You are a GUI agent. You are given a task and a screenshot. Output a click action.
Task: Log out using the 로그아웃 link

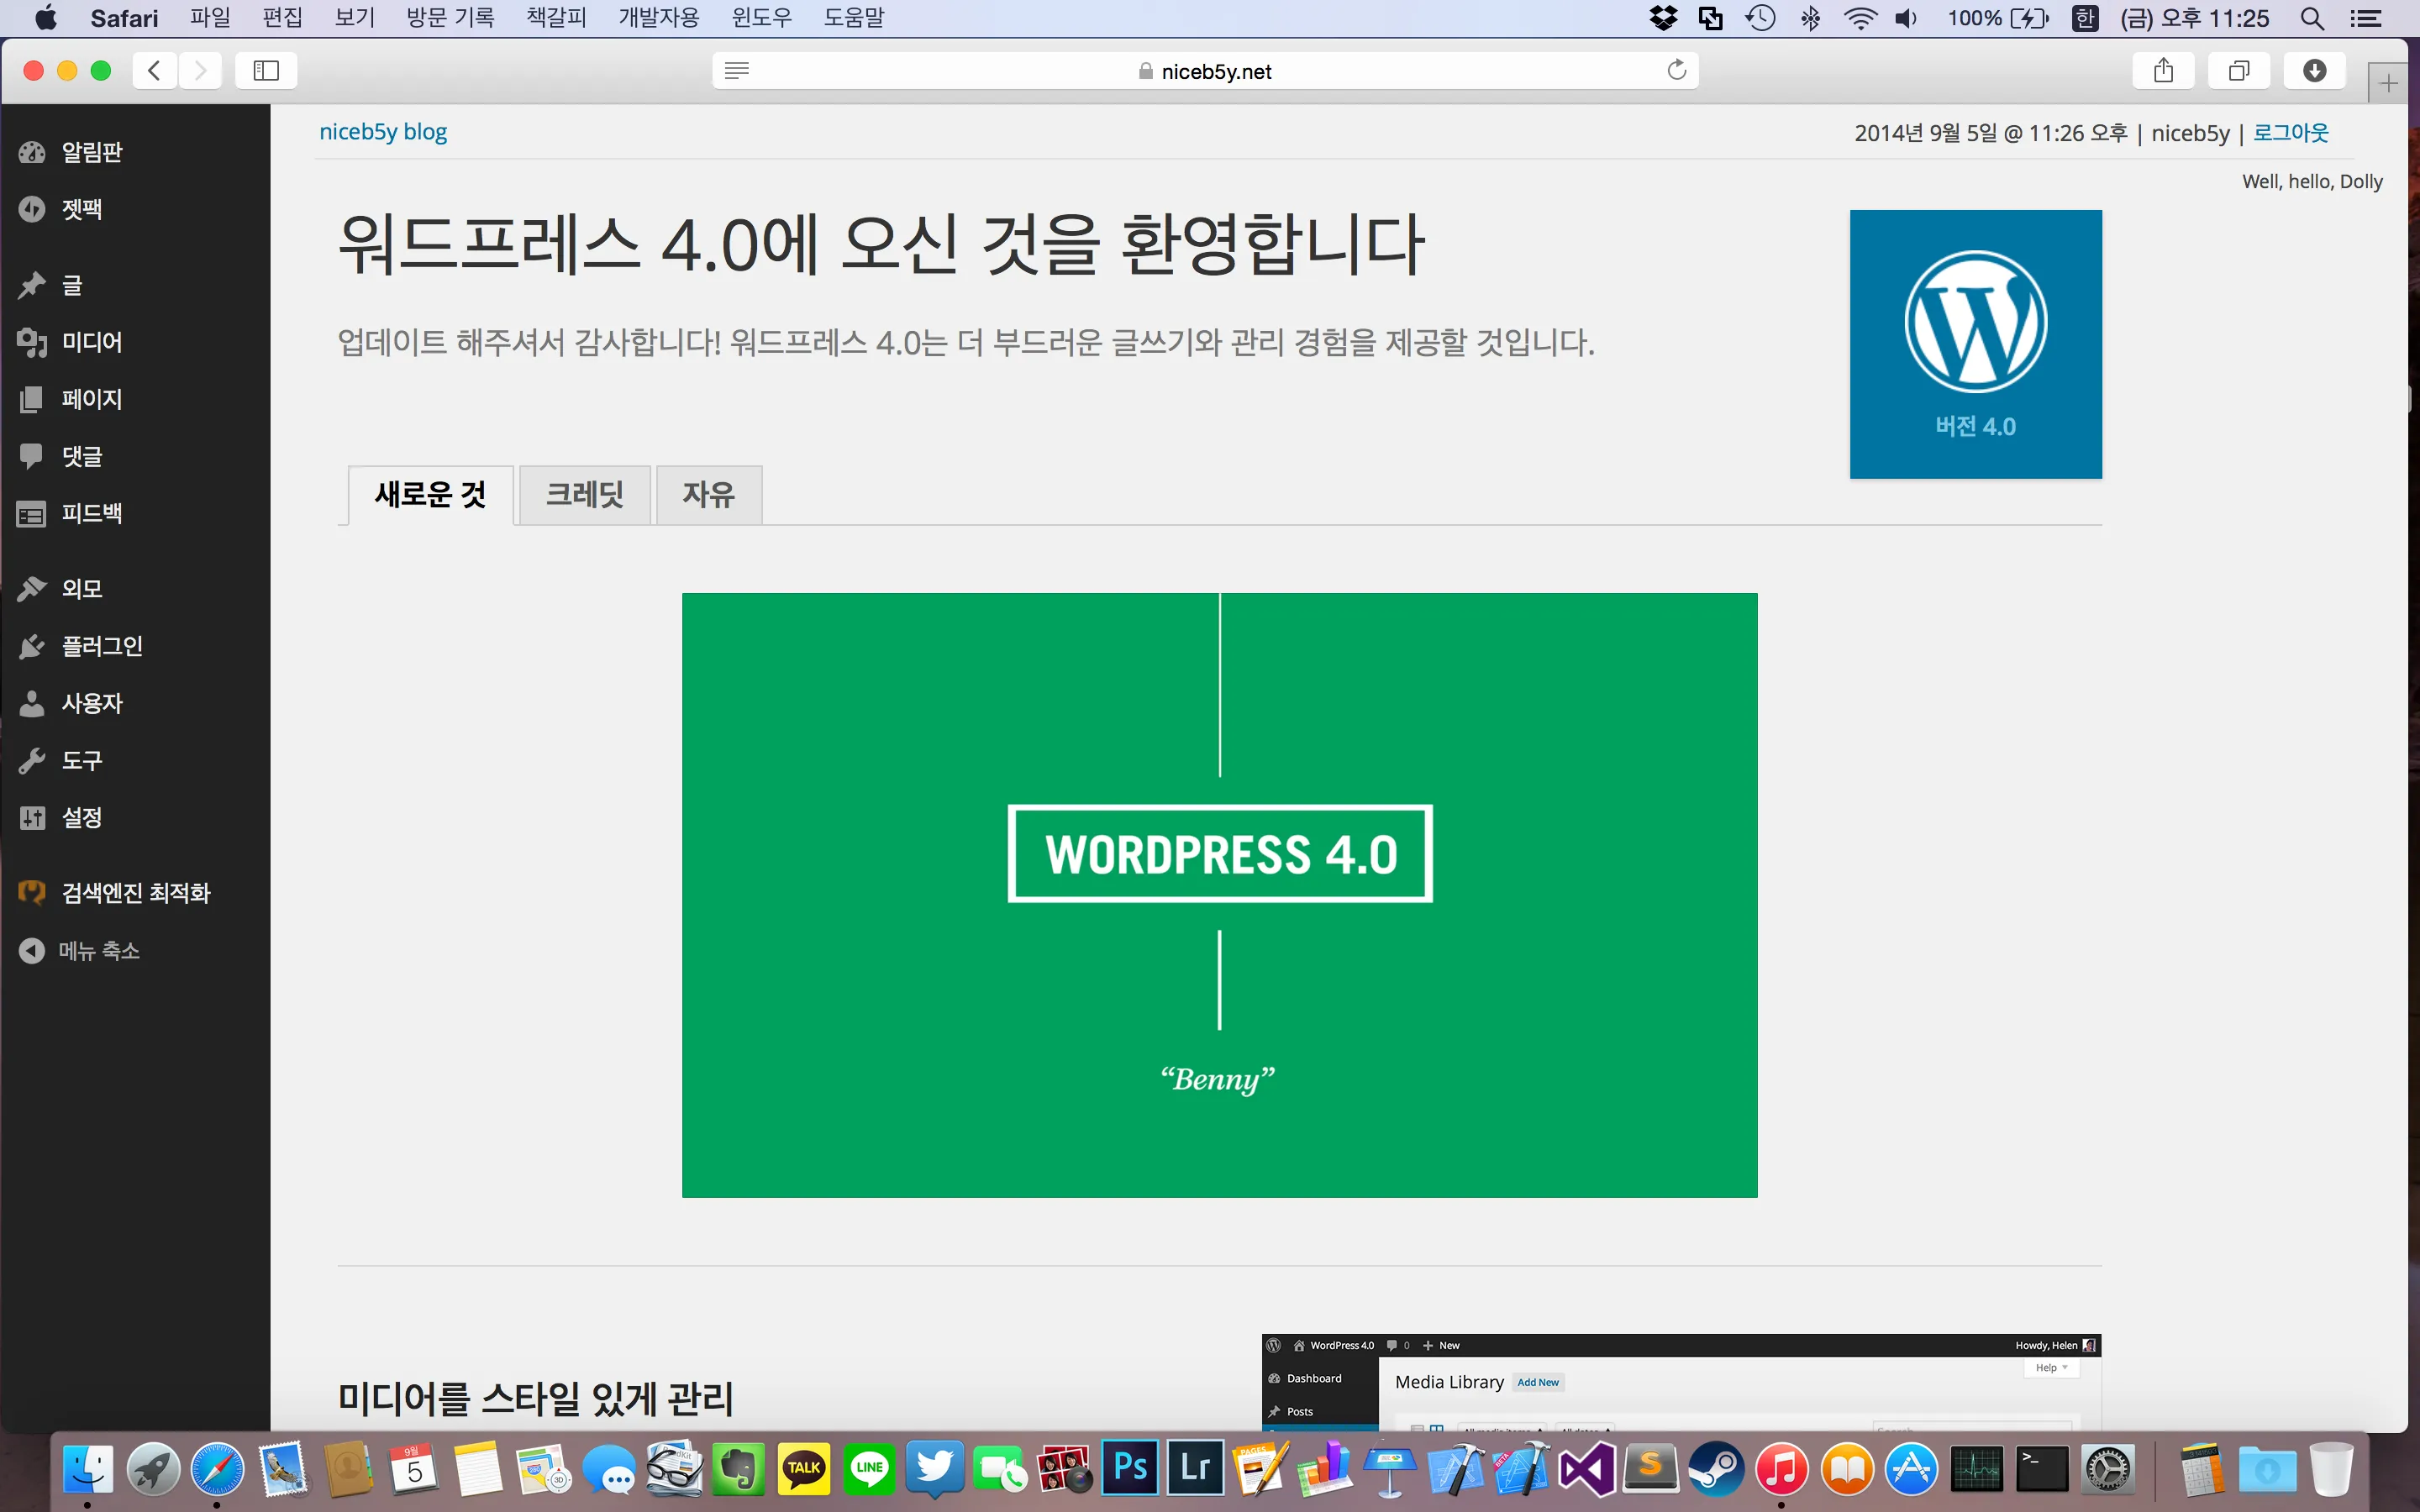2291,132
